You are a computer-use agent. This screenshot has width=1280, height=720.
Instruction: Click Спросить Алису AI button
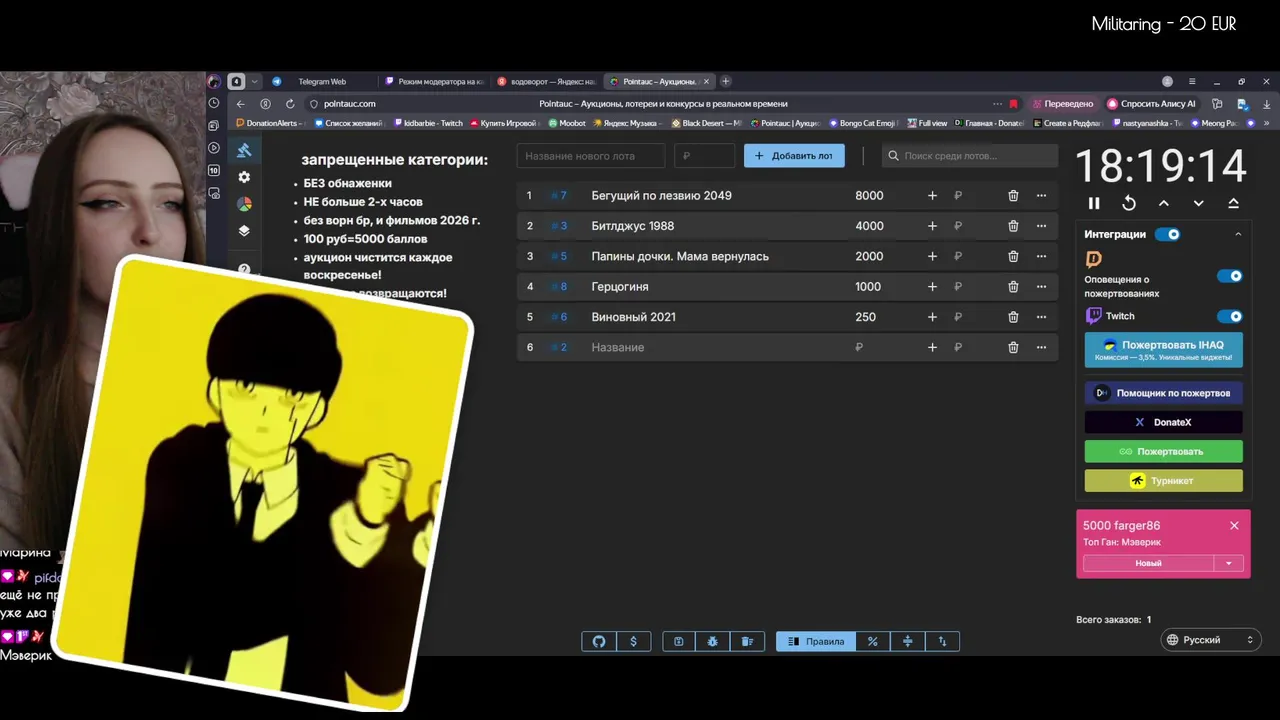1151,103
